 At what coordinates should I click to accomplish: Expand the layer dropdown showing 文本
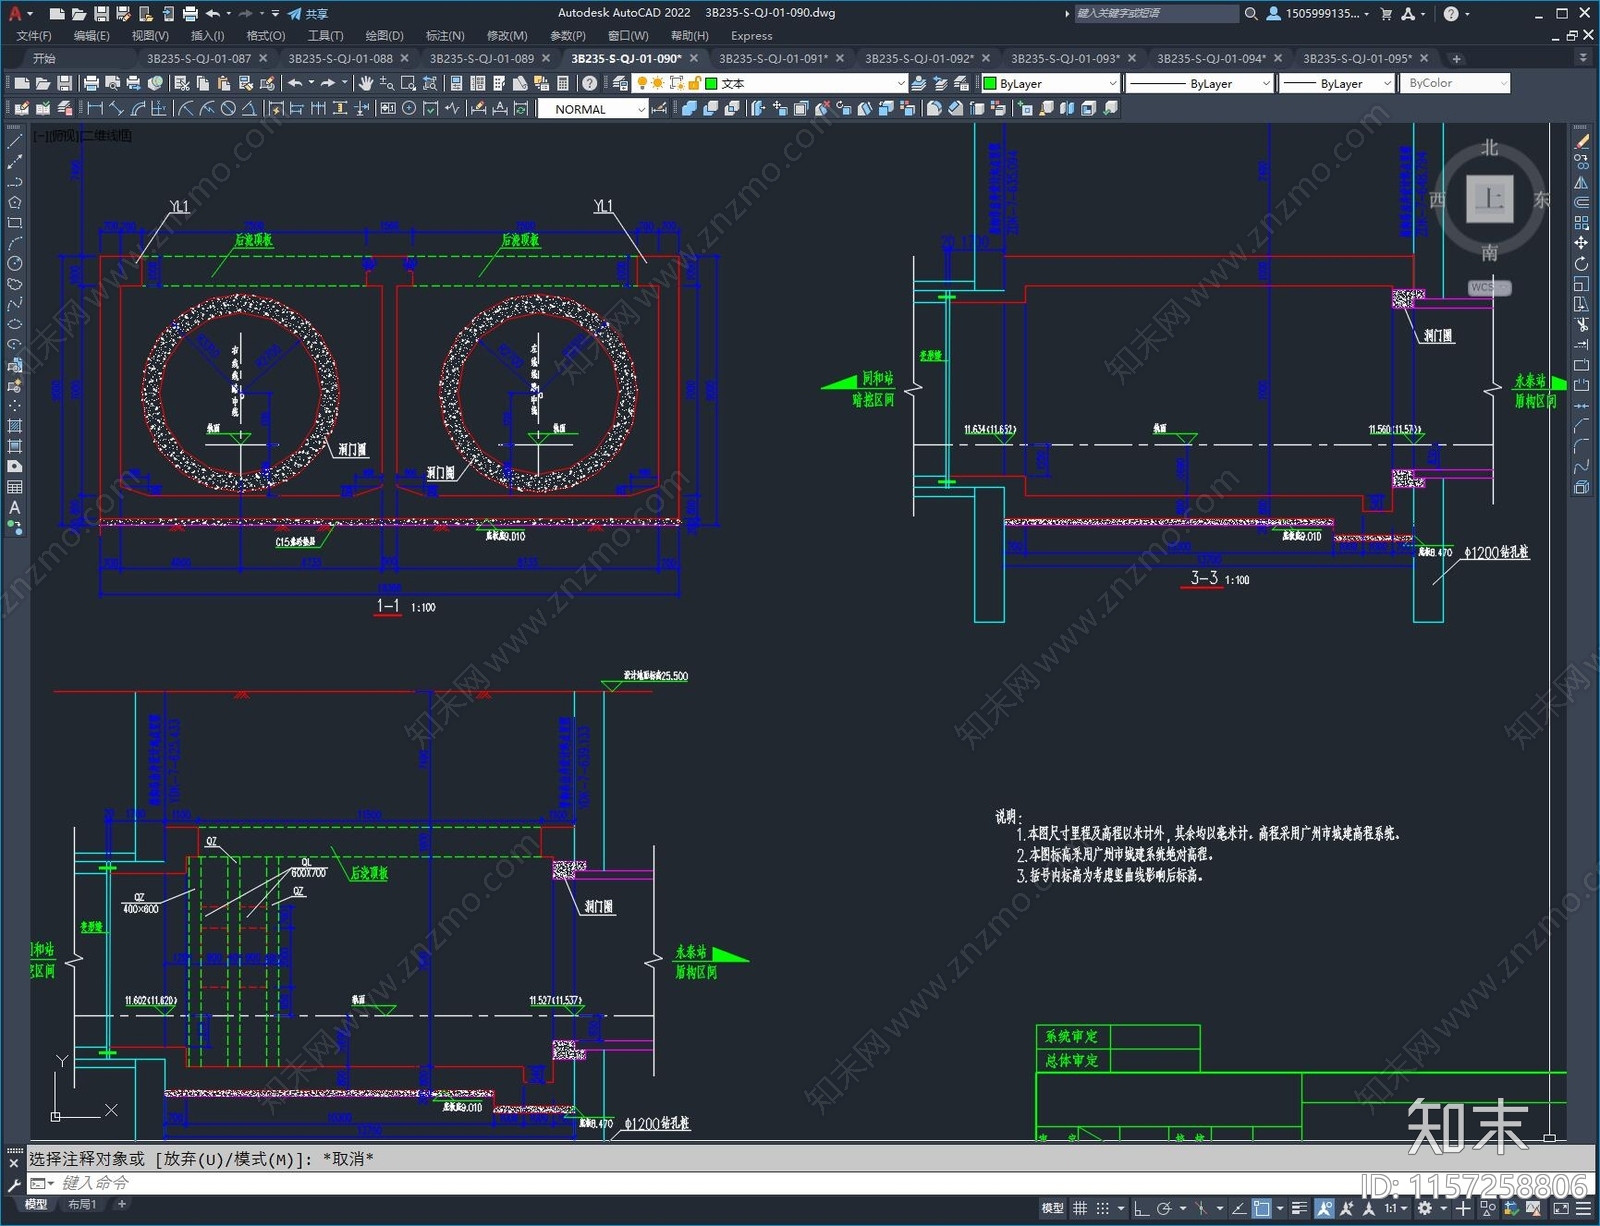[806, 84]
